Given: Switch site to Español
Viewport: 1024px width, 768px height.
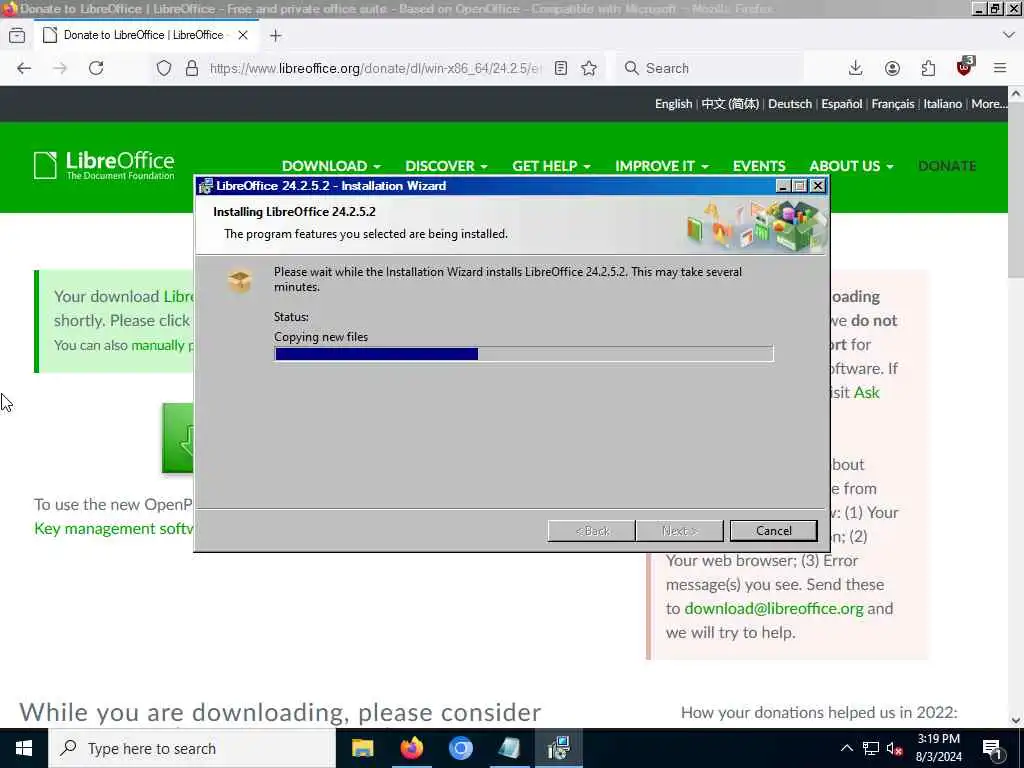Looking at the screenshot, I should tap(842, 104).
